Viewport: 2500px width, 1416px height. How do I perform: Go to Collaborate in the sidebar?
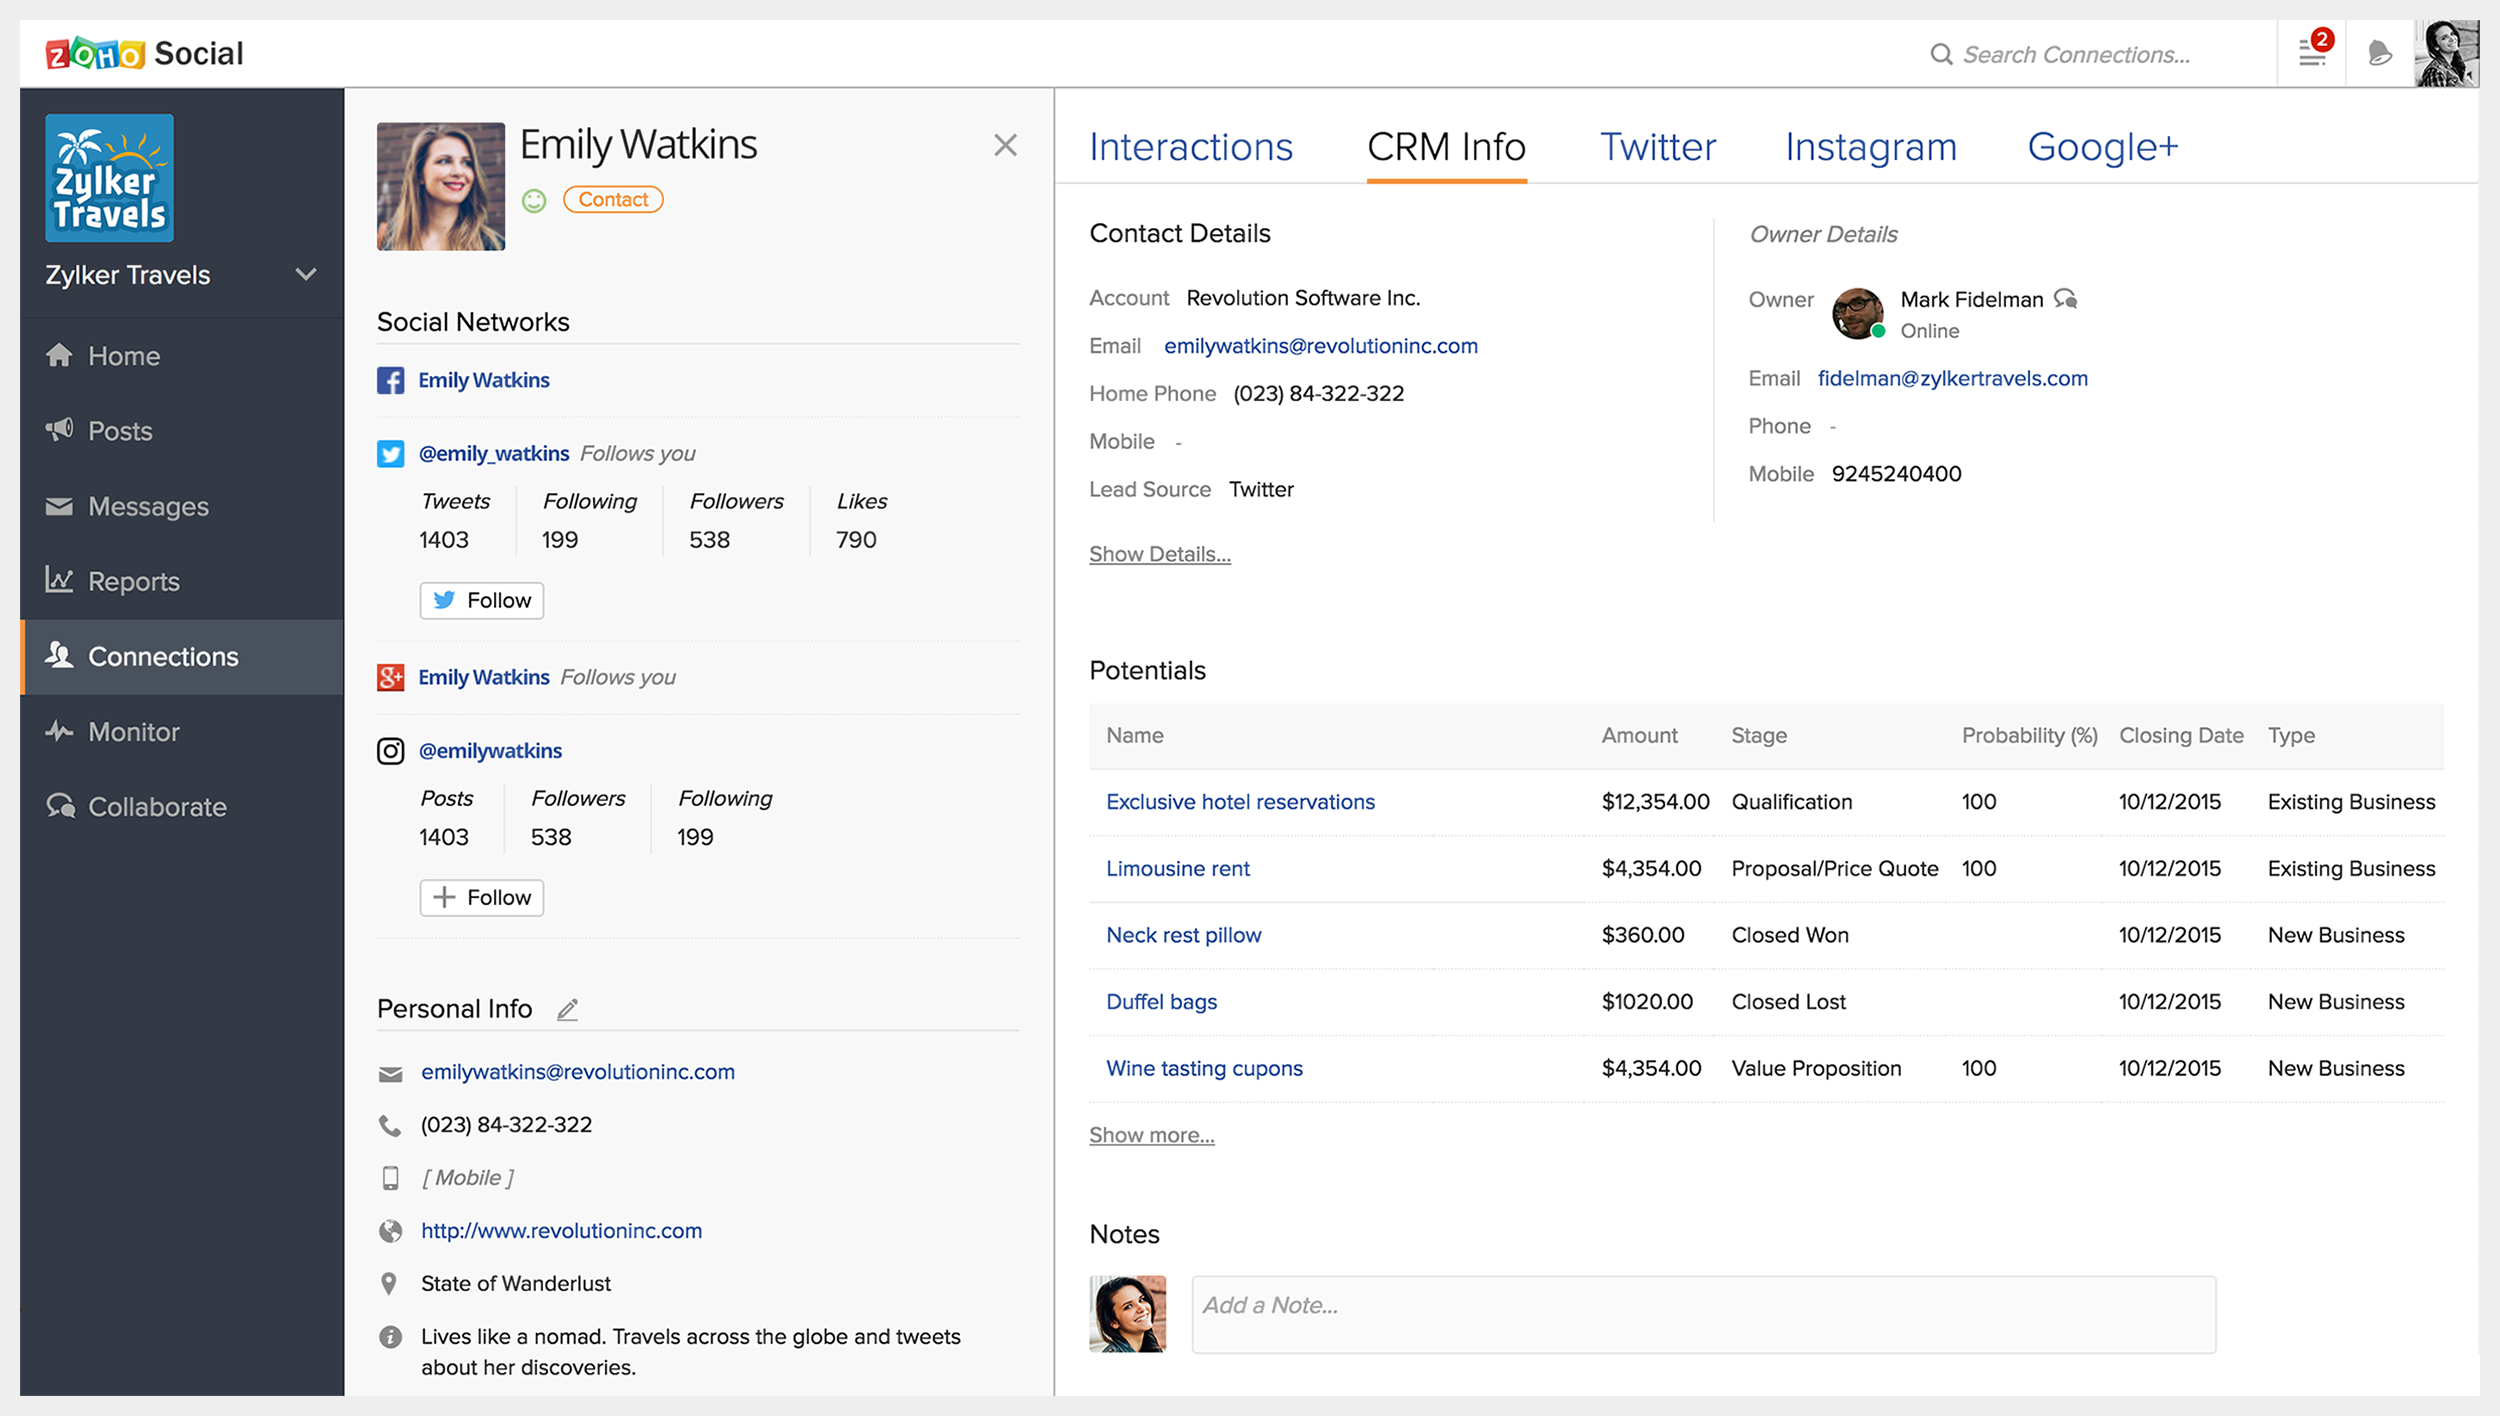(157, 807)
